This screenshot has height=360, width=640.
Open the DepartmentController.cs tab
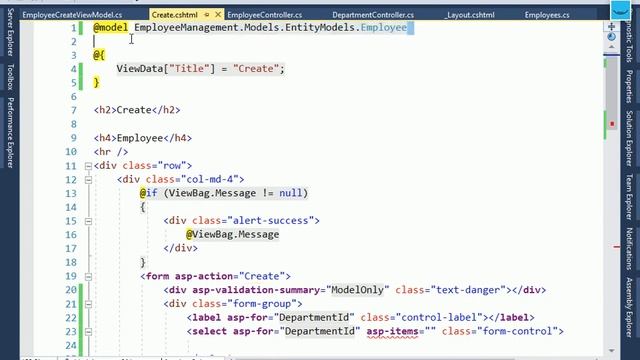[x=373, y=15]
